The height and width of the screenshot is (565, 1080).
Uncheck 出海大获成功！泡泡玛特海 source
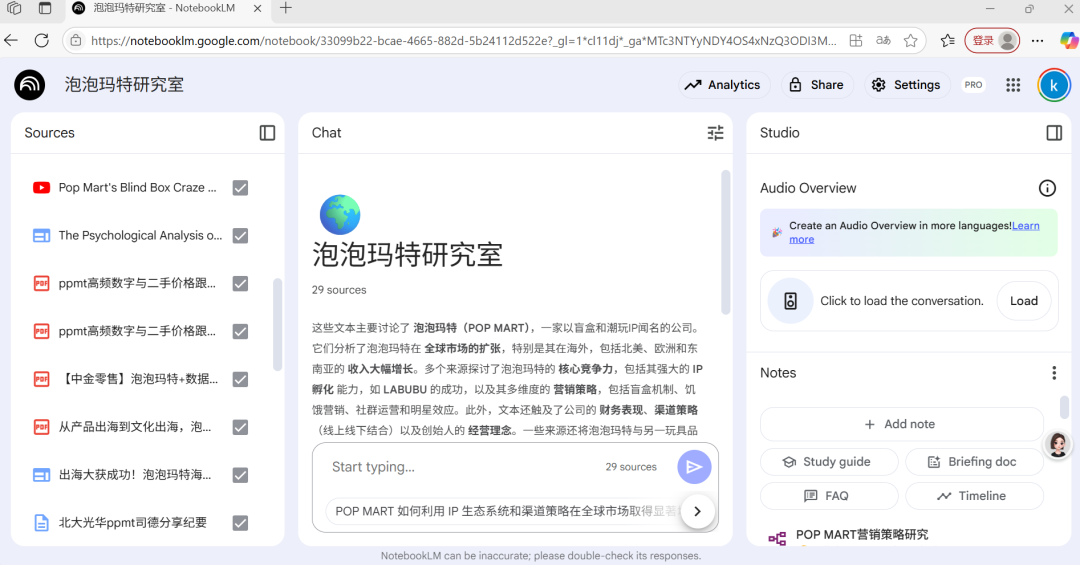click(240, 475)
